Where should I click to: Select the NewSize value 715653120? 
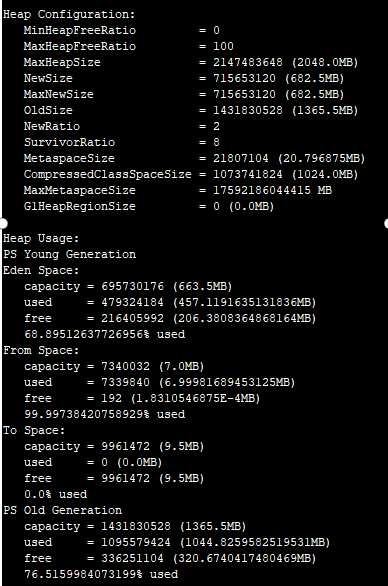point(244,78)
